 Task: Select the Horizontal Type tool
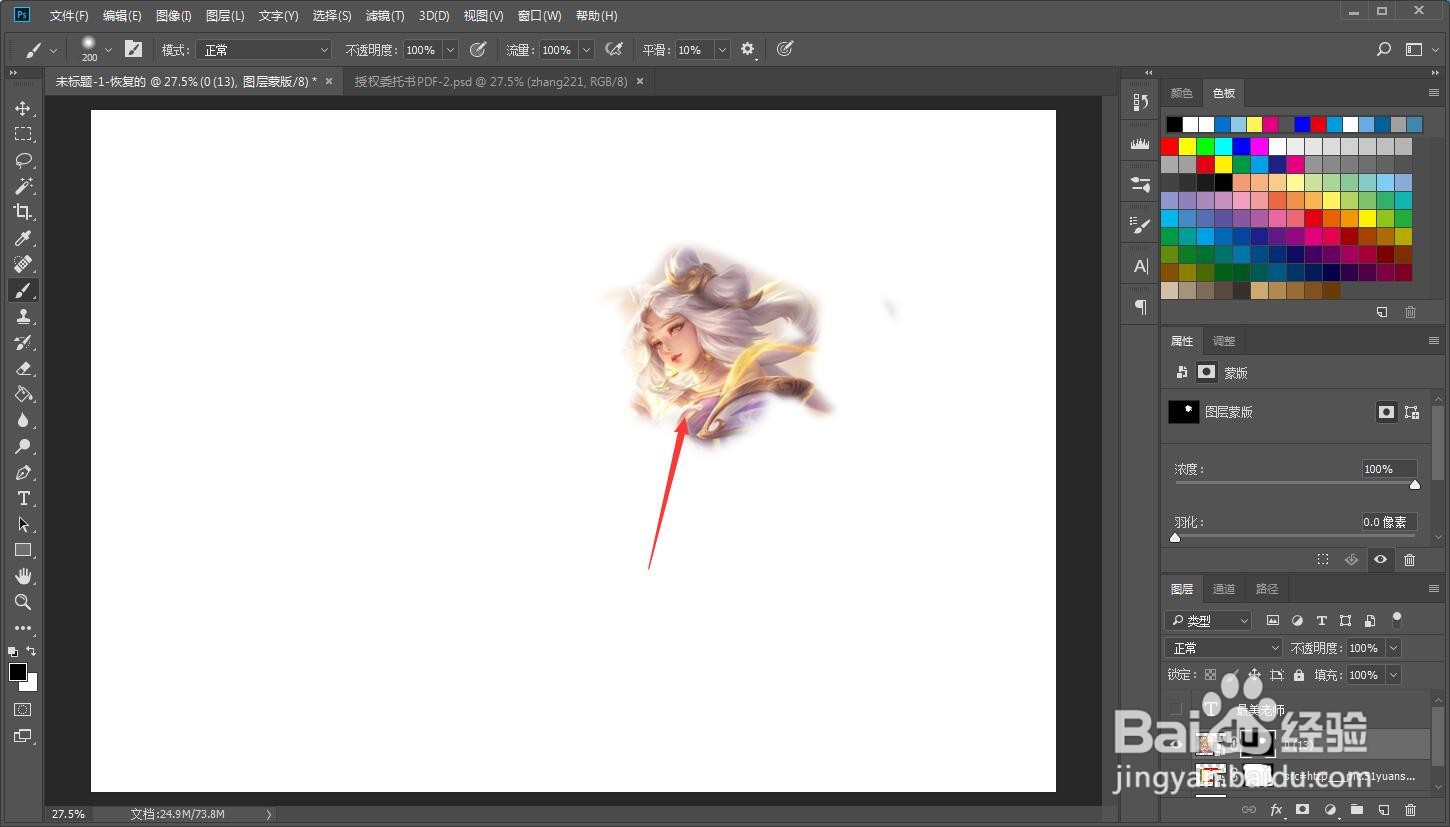pyautogui.click(x=23, y=498)
